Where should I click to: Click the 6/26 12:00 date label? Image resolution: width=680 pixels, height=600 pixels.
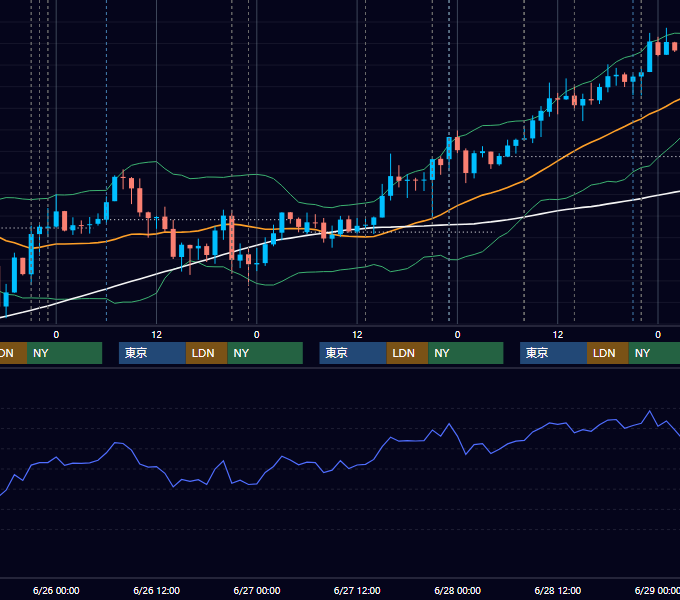click(157, 590)
